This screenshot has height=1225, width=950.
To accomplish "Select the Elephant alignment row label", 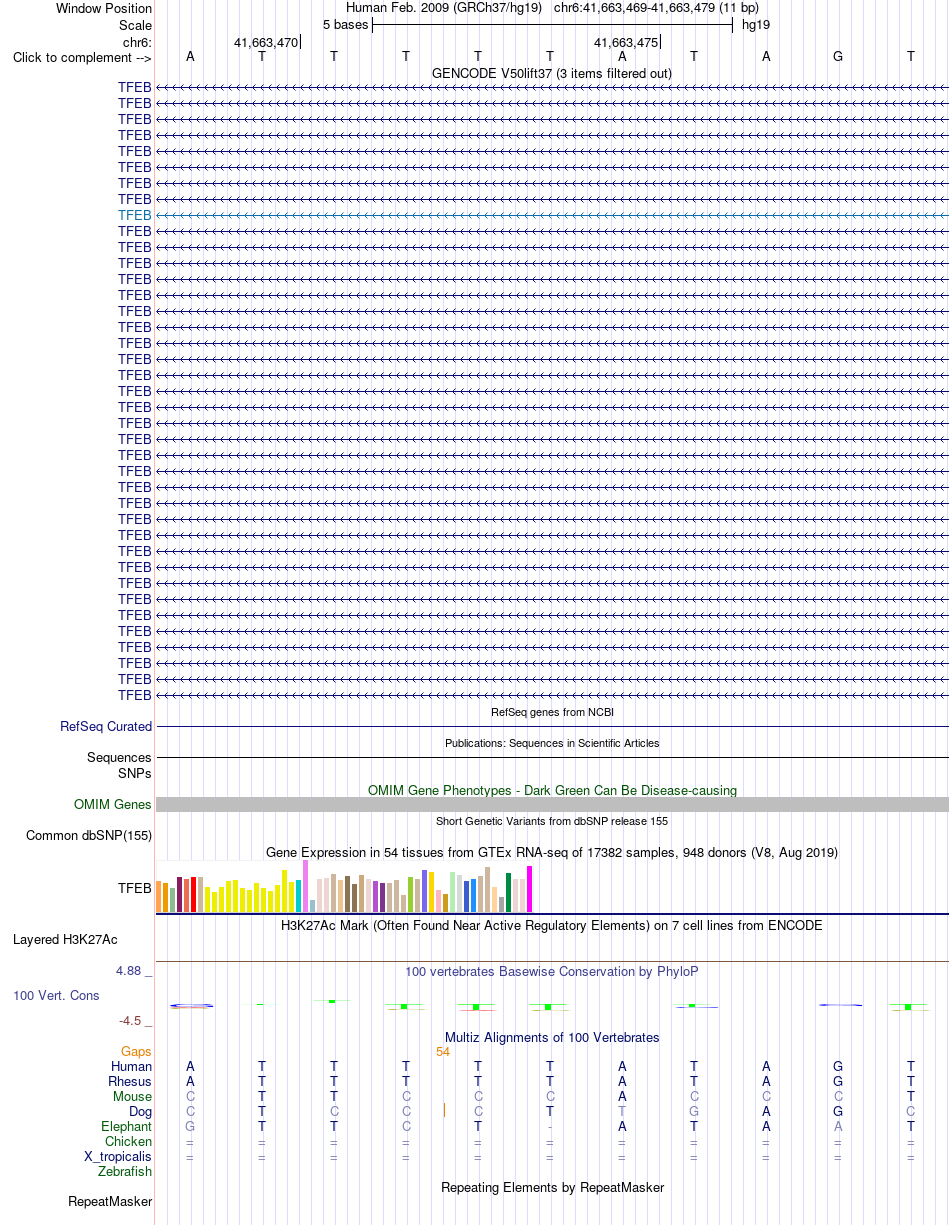I will [127, 1127].
